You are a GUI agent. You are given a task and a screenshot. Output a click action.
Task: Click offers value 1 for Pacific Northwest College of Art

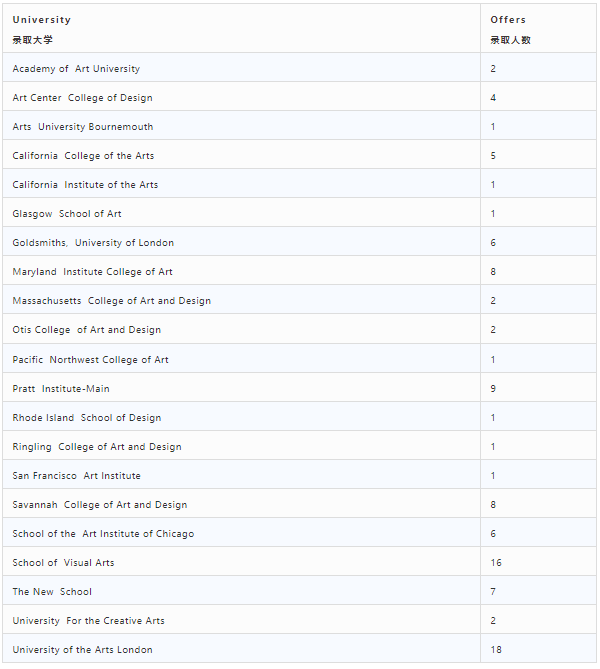click(493, 360)
